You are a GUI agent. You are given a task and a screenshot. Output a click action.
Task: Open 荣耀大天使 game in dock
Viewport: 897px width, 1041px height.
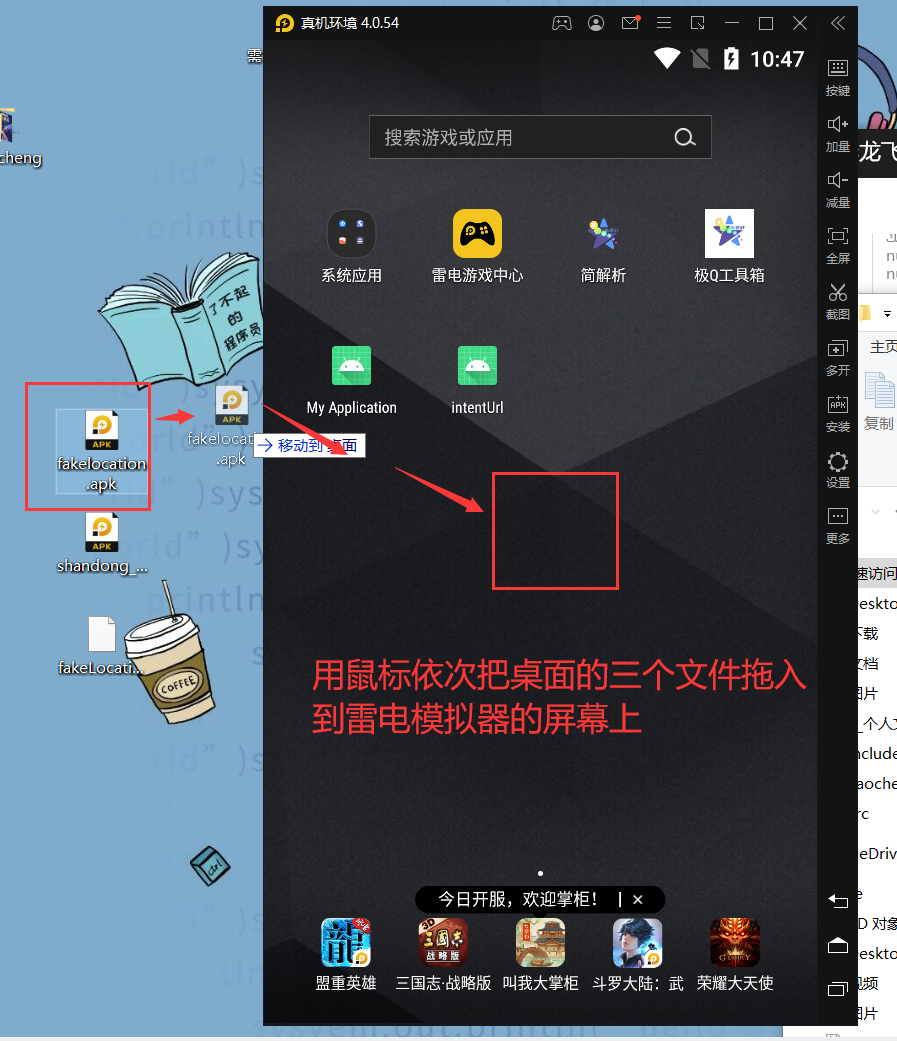pyautogui.click(x=735, y=955)
